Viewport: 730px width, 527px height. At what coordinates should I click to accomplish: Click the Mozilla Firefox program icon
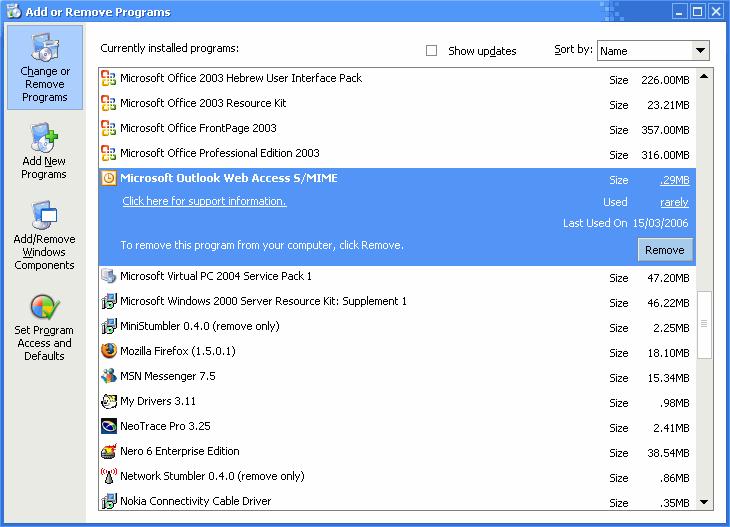pos(109,351)
